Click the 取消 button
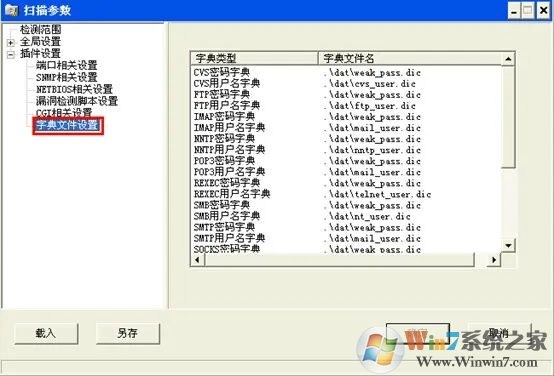This screenshot has height=376, width=554. pos(500,333)
